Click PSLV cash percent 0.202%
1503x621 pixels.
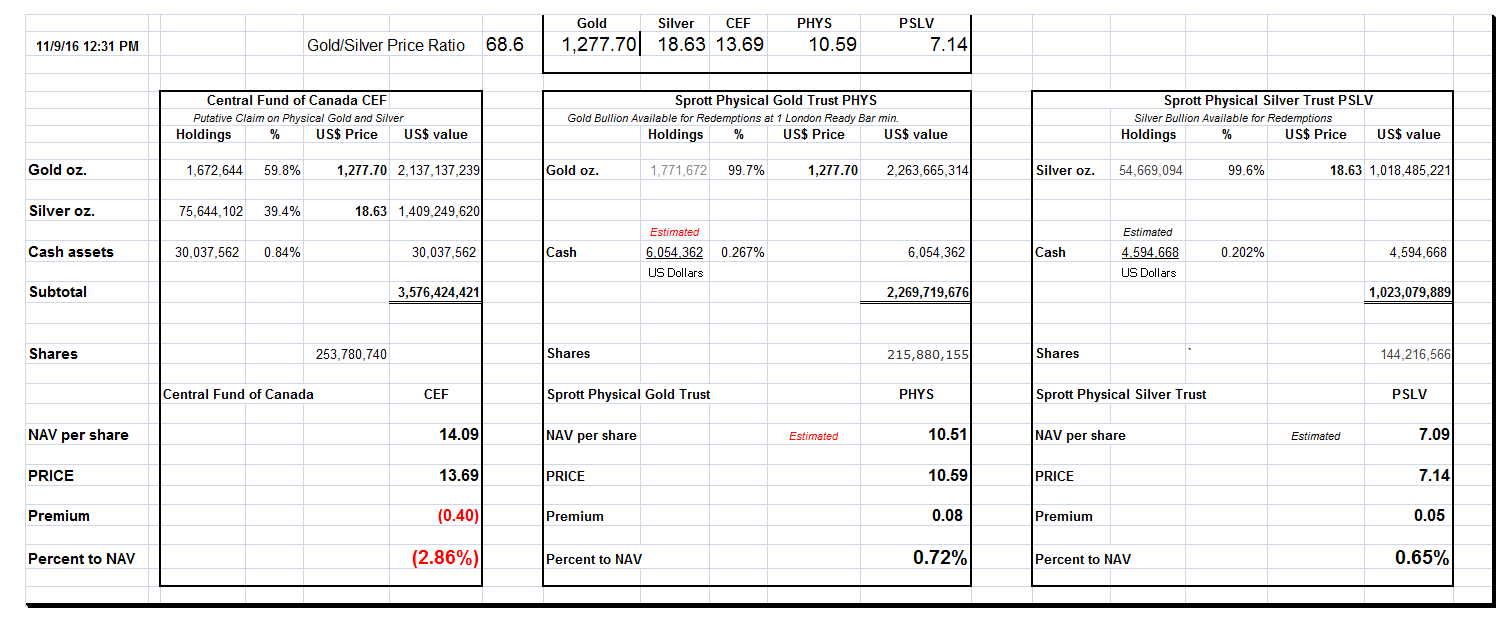tap(1243, 252)
